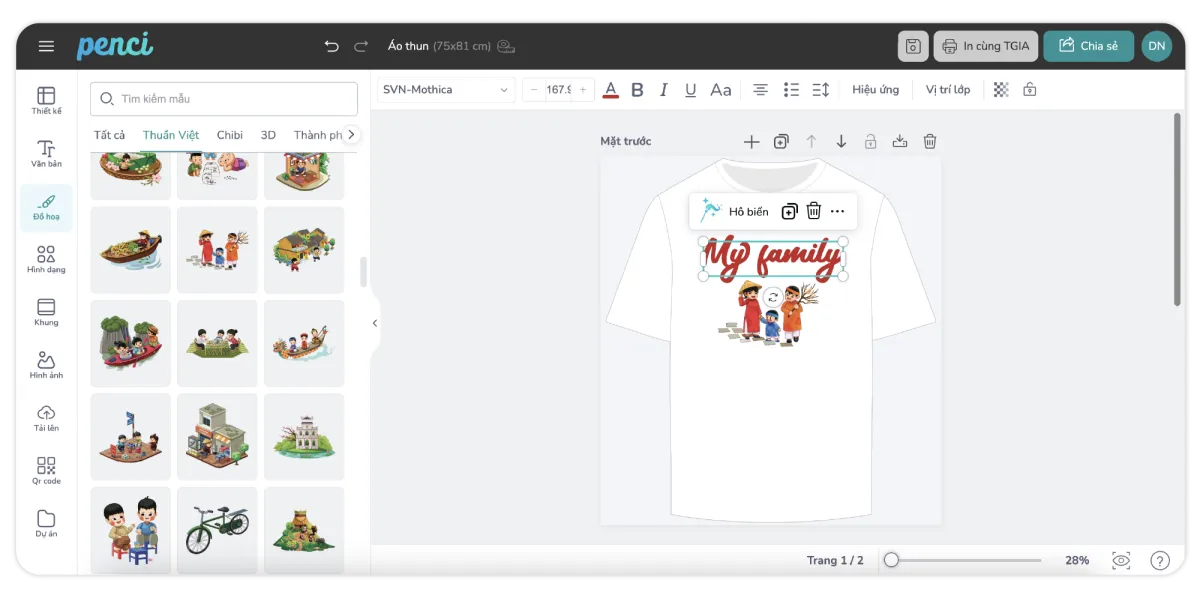Add a new page above the canvas

[x=752, y=142]
